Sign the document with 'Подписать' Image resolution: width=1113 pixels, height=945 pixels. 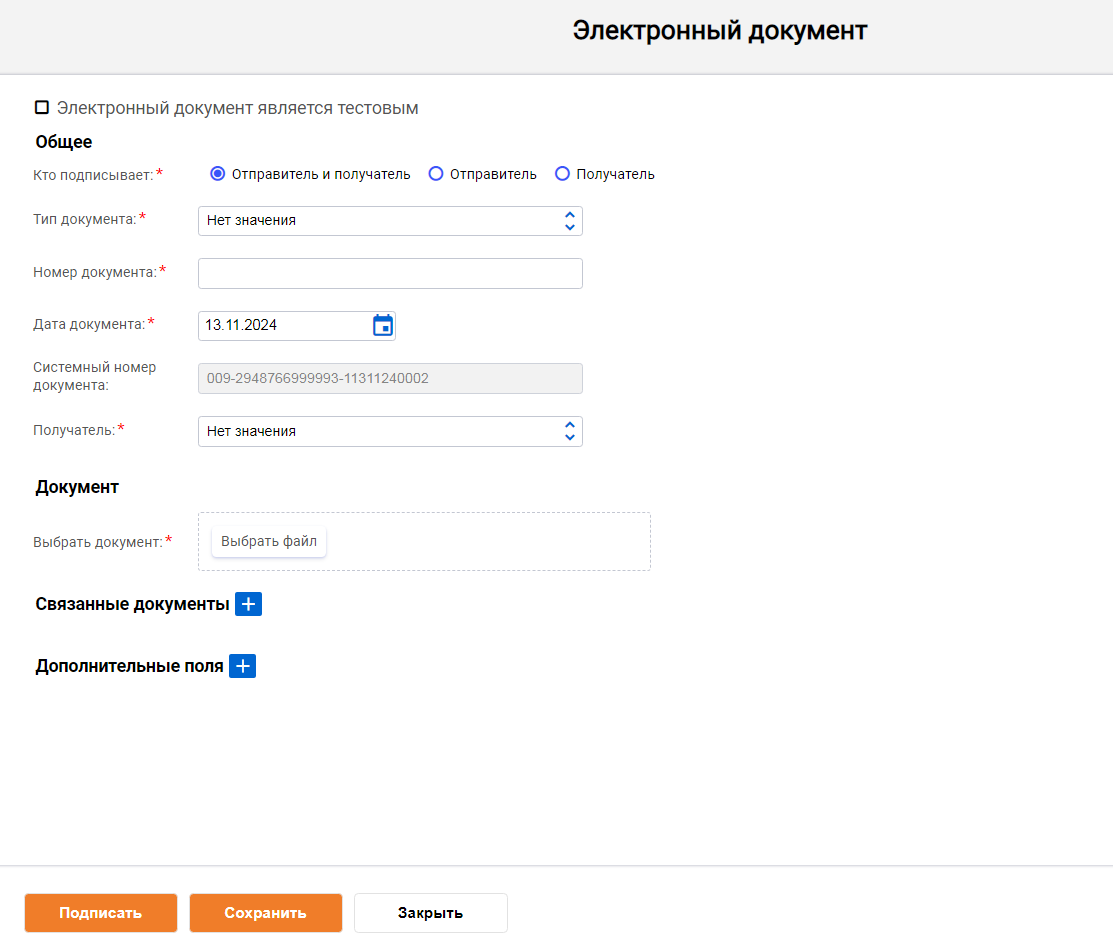click(x=101, y=913)
